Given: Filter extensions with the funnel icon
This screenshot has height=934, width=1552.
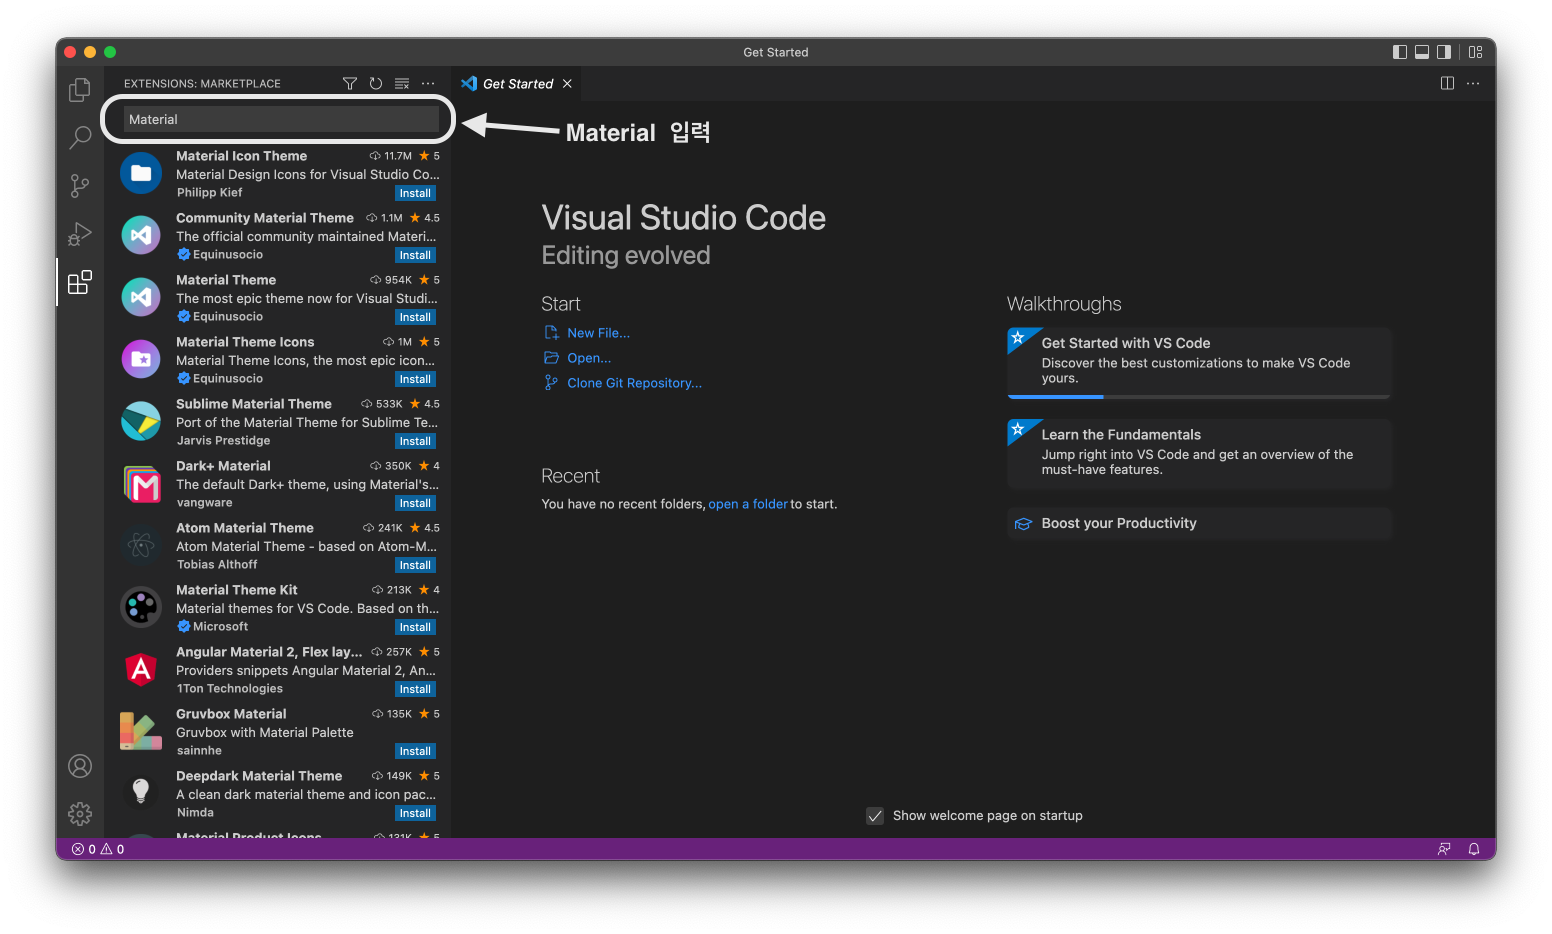Looking at the screenshot, I should [x=350, y=84].
